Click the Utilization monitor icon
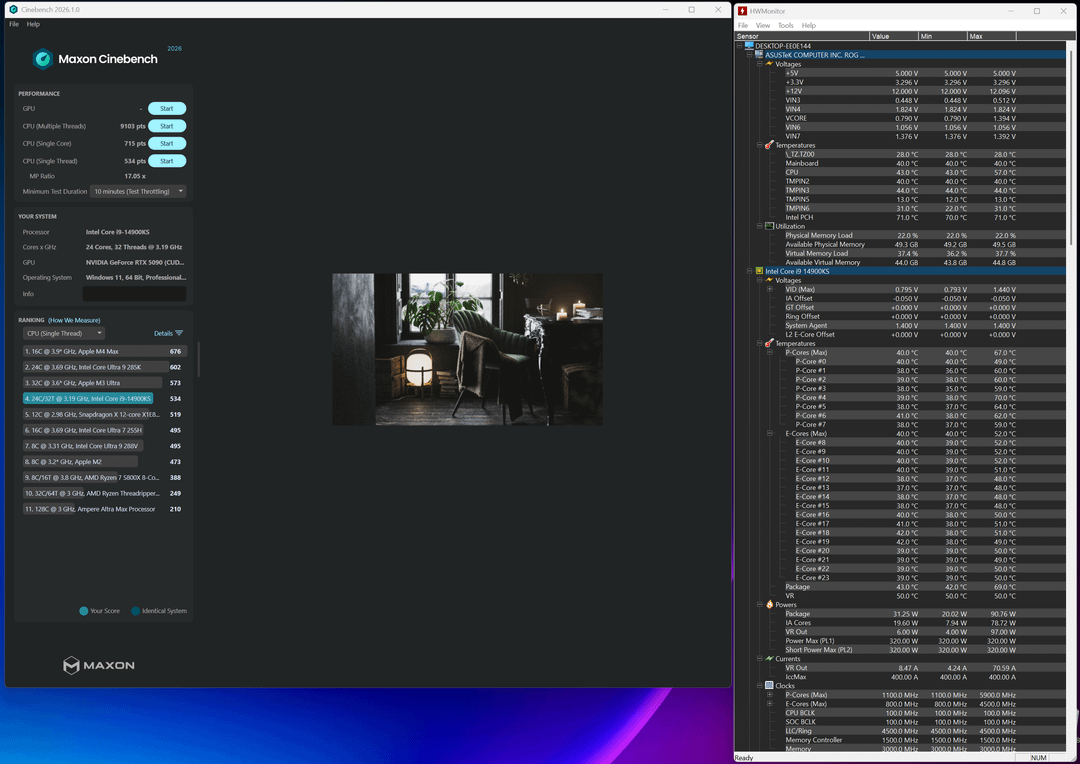Viewport: 1080px width, 764px height. click(x=769, y=226)
